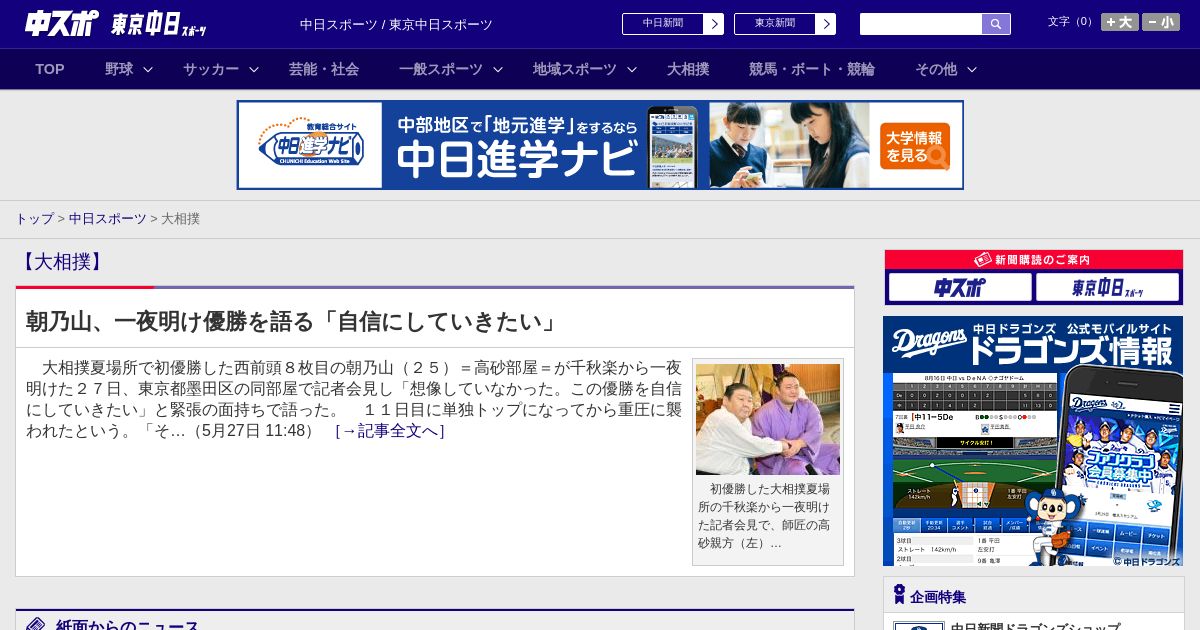Open the ドラゴンズ情報 mobile site banner
Screen dimensions: 1200x630
[x=1033, y=441]
